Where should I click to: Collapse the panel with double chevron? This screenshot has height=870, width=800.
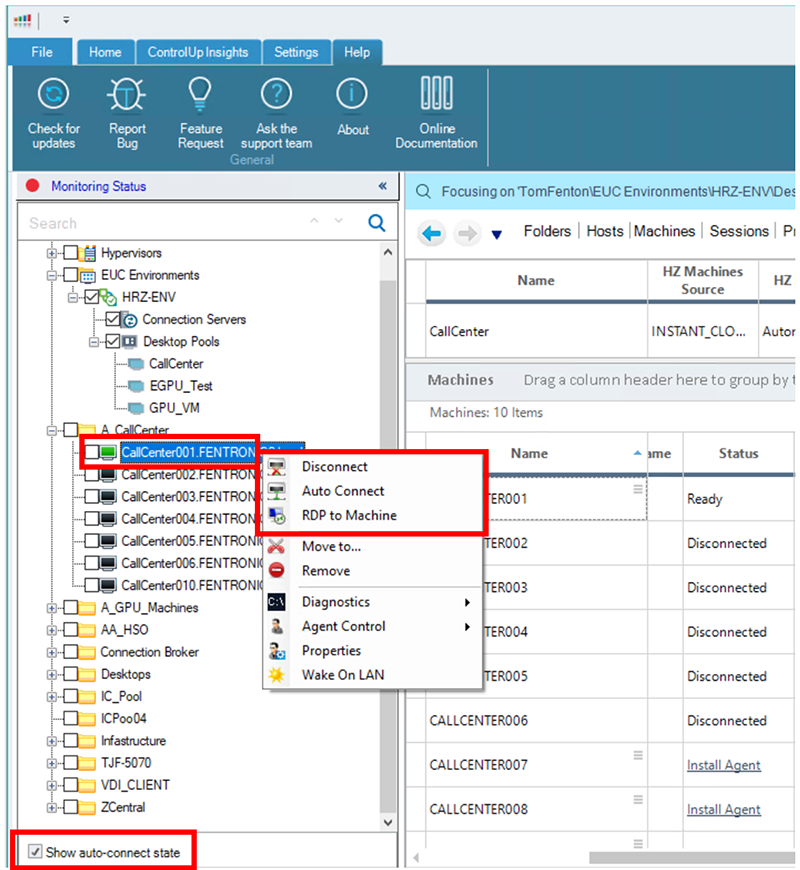[382, 186]
